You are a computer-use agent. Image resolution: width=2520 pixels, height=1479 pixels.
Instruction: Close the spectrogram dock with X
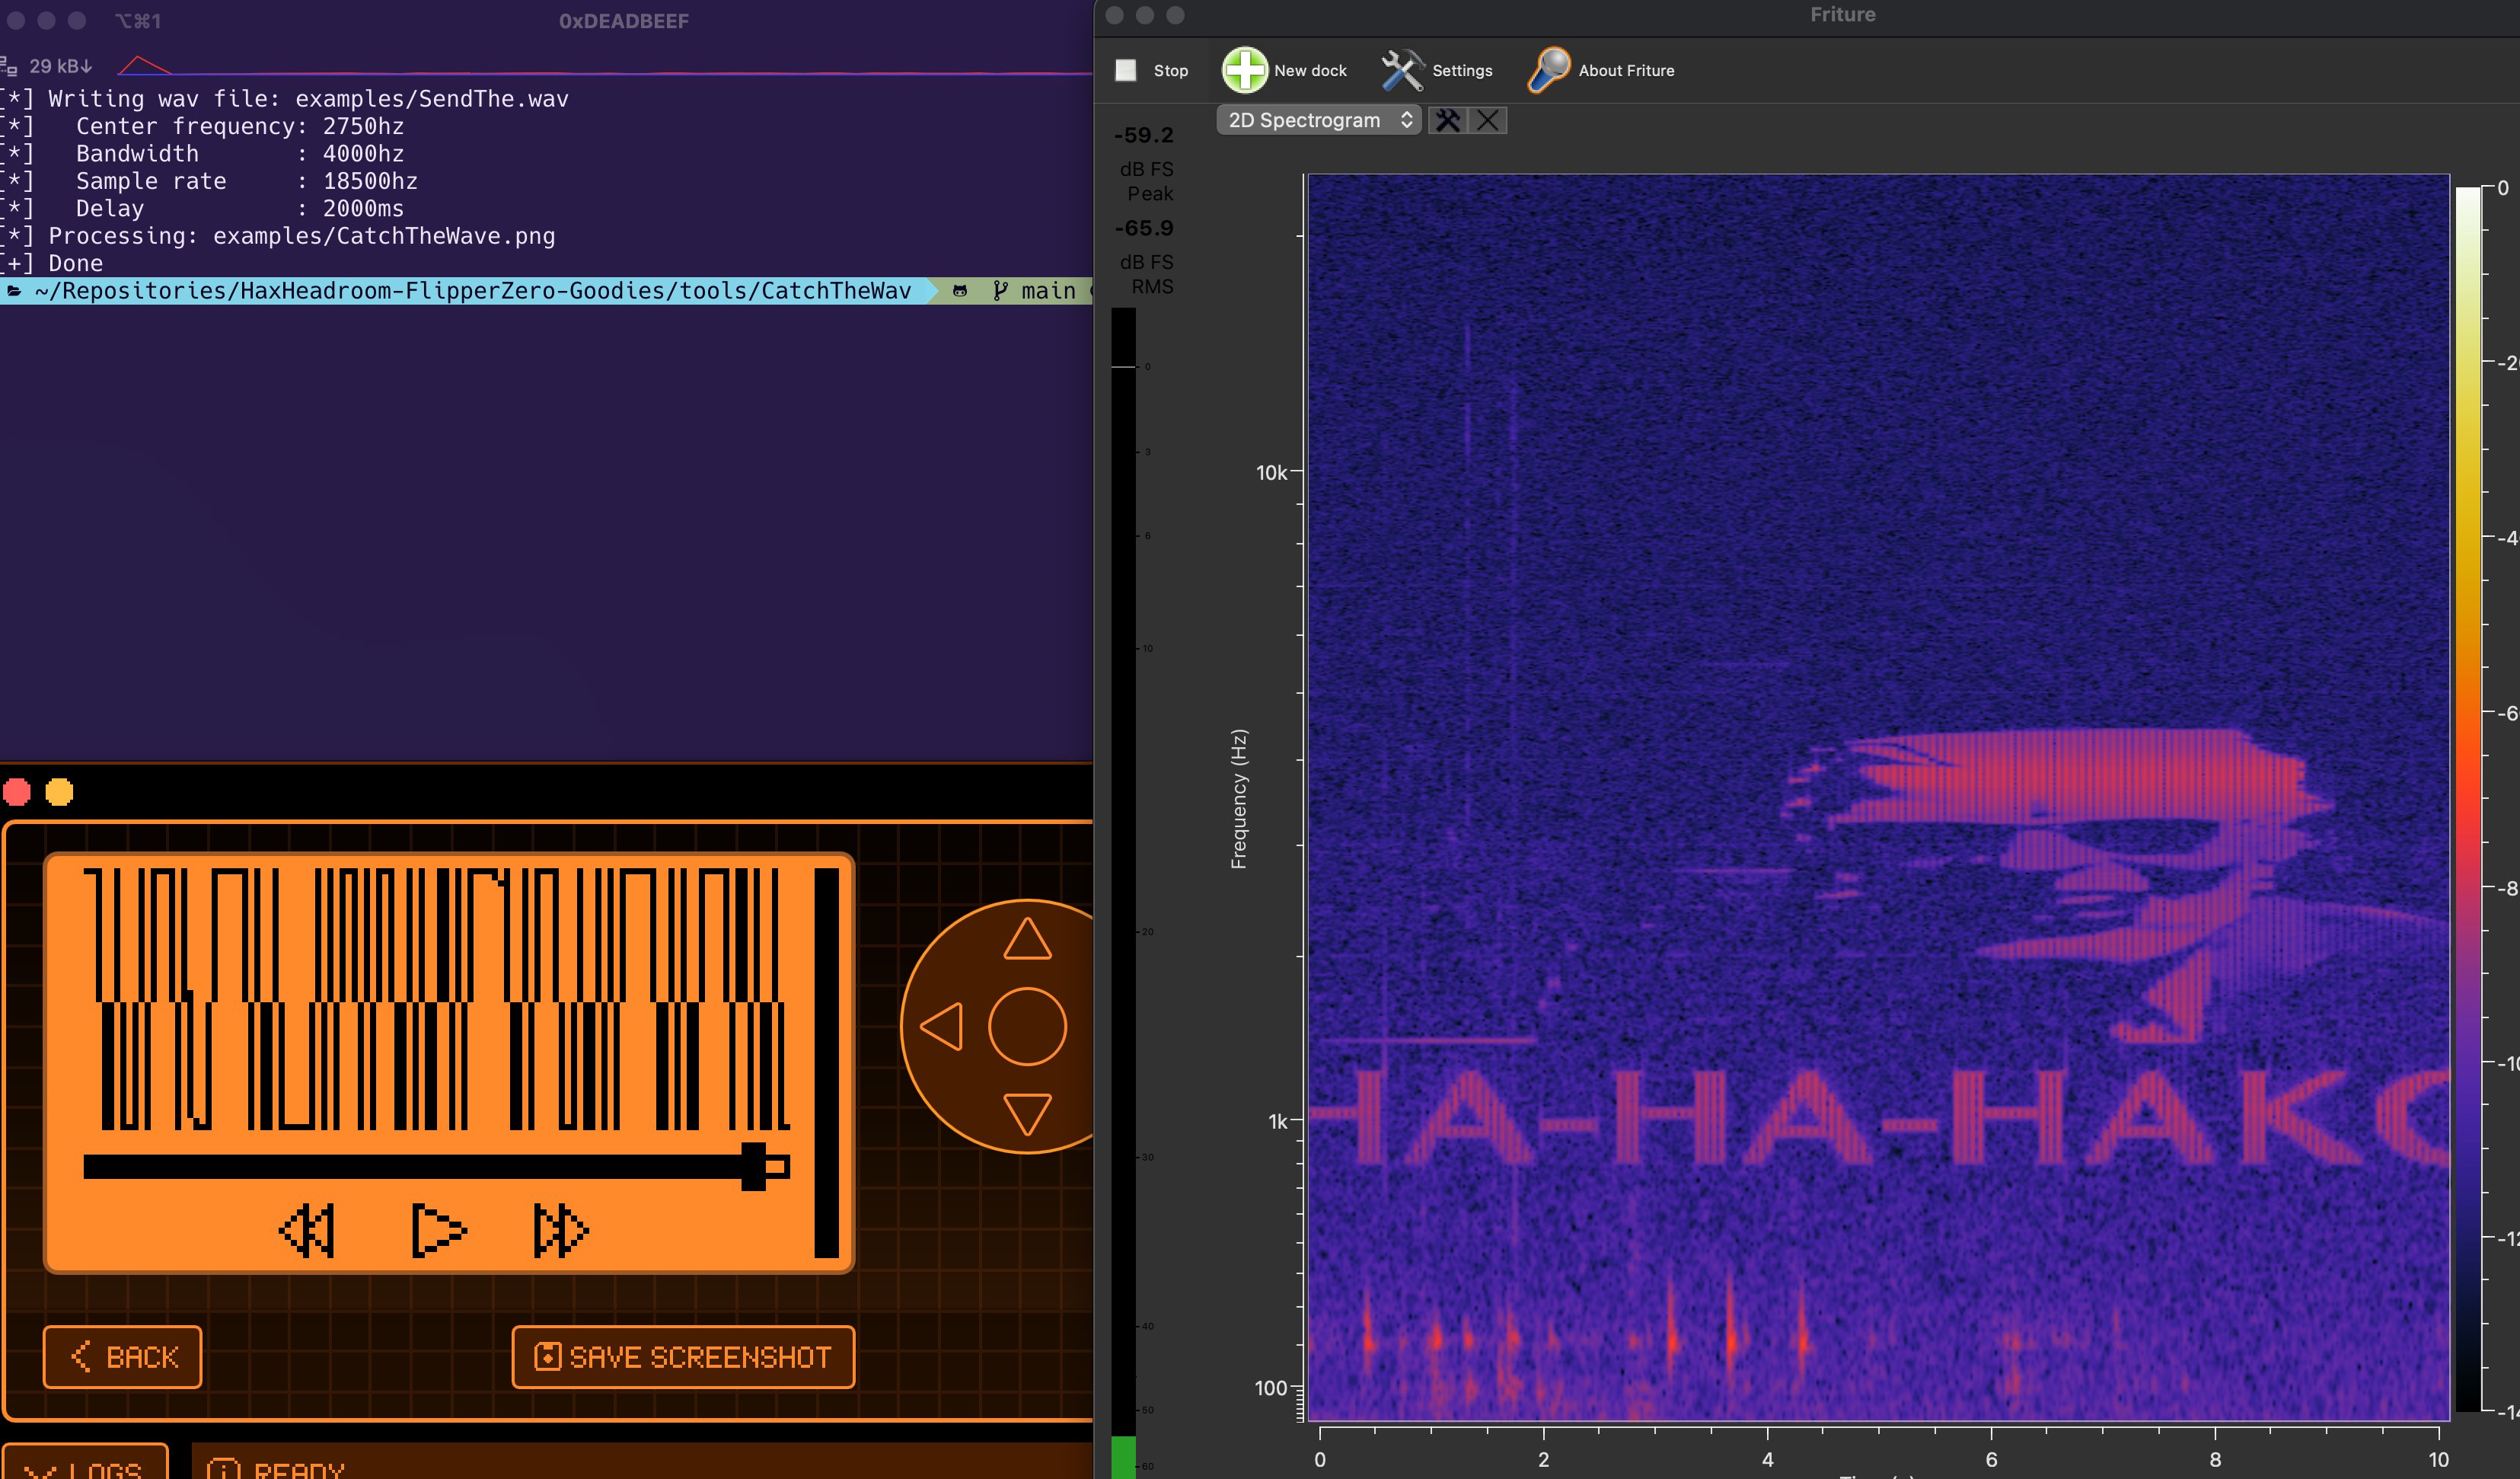1487,120
